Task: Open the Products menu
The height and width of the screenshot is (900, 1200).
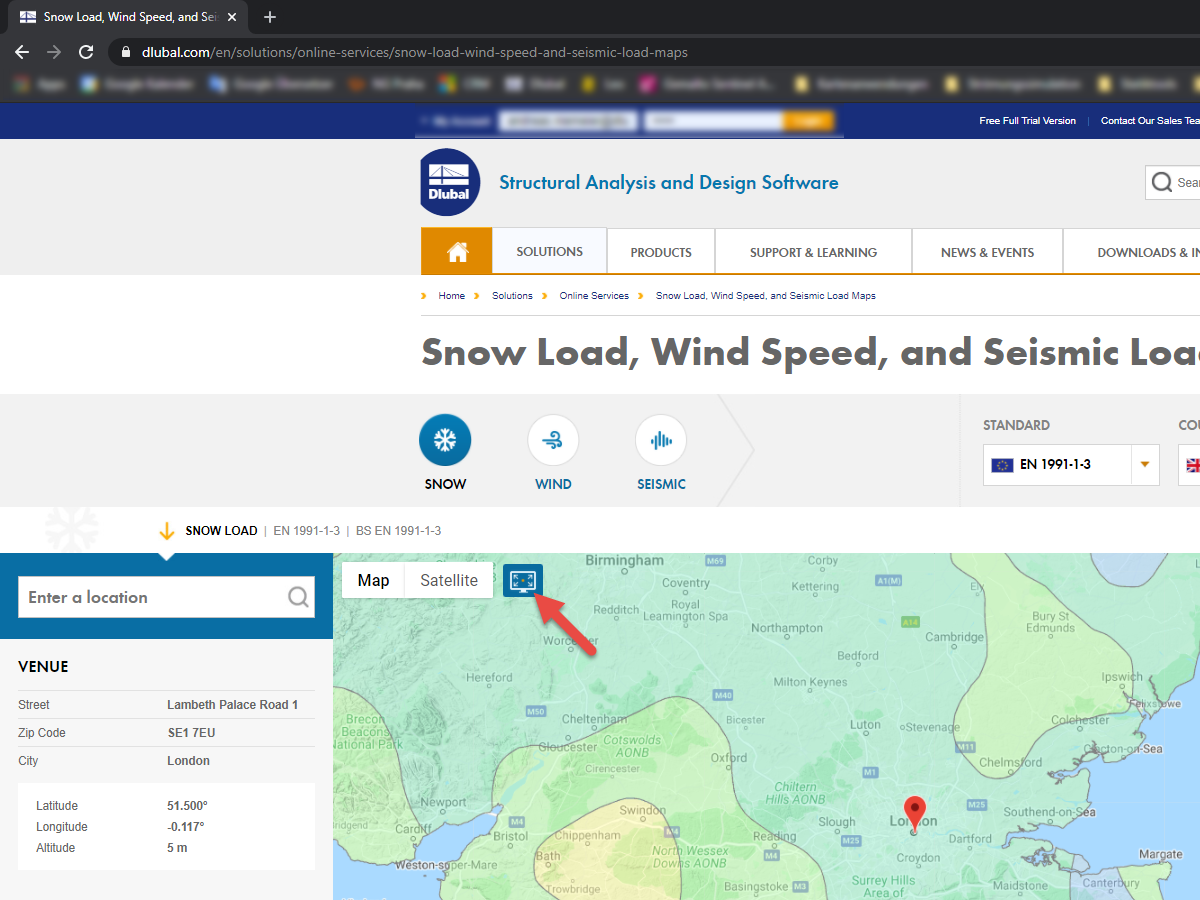Action: (661, 252)
